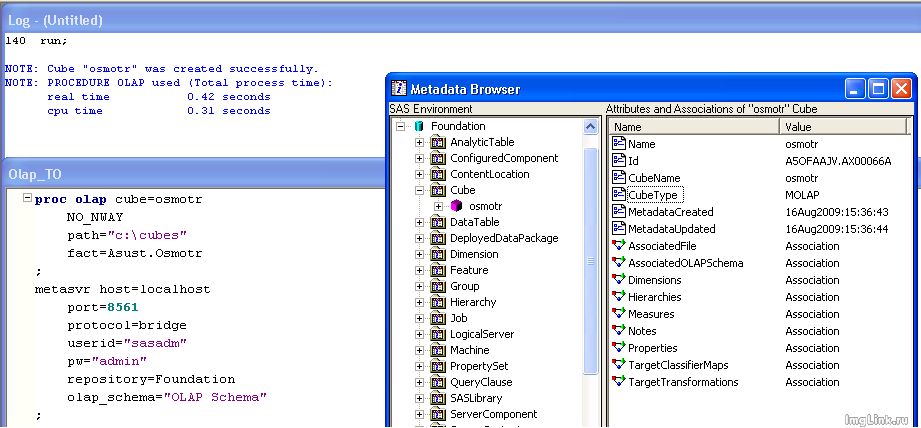Viewport: 921px width, 428px height.
Task: Expand the Dimension tree node
Action: pos(420,254)
